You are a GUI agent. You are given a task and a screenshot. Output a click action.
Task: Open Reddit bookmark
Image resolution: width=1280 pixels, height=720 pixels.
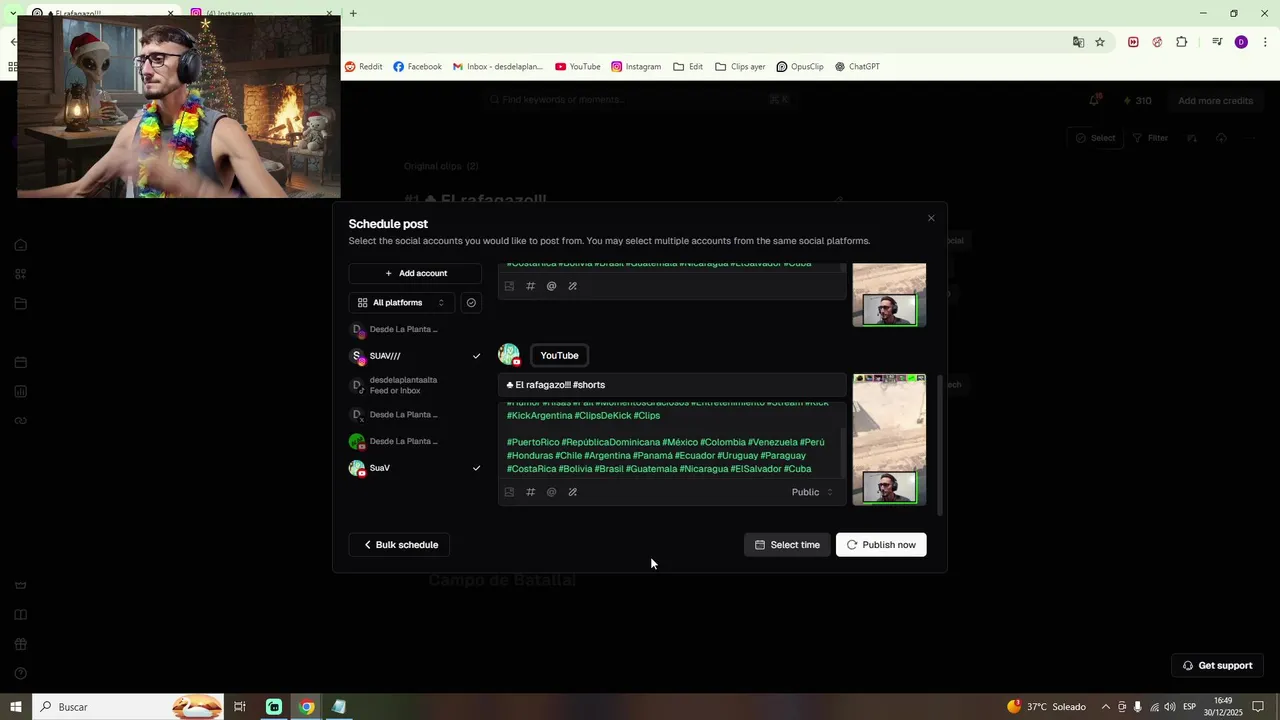[x=363, y=67]
